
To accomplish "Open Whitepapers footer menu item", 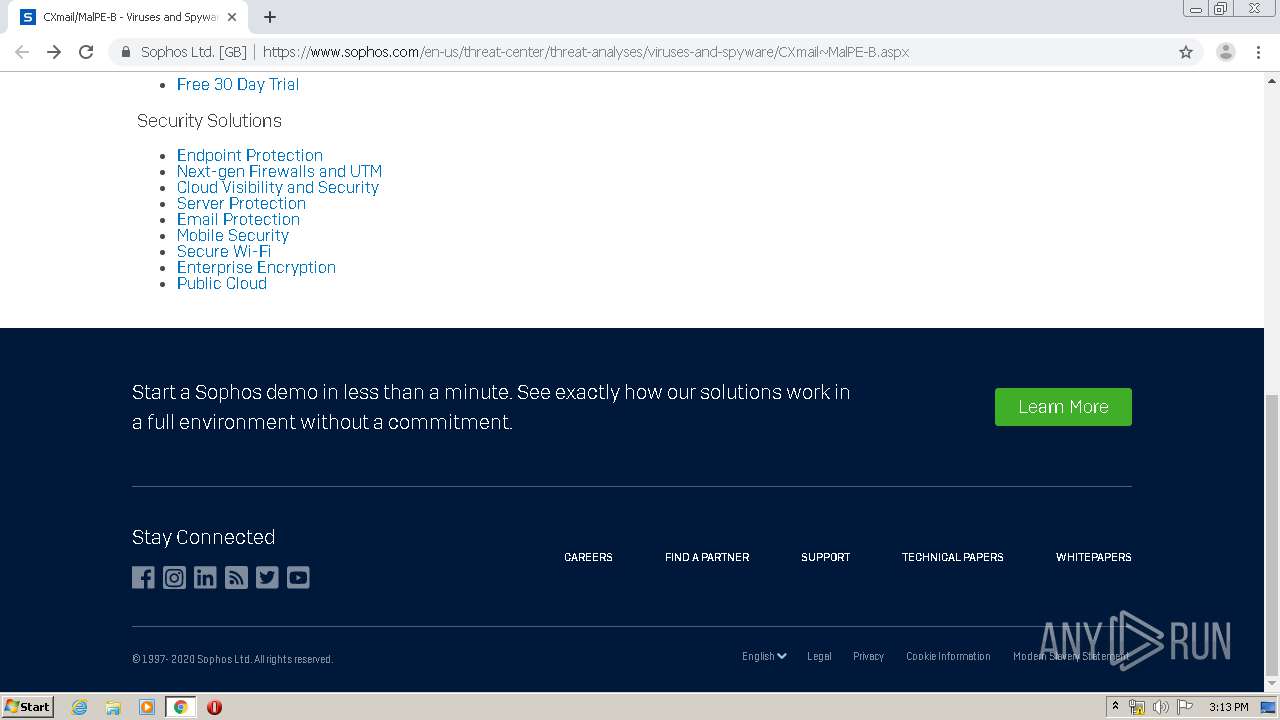I will 1094,557.
